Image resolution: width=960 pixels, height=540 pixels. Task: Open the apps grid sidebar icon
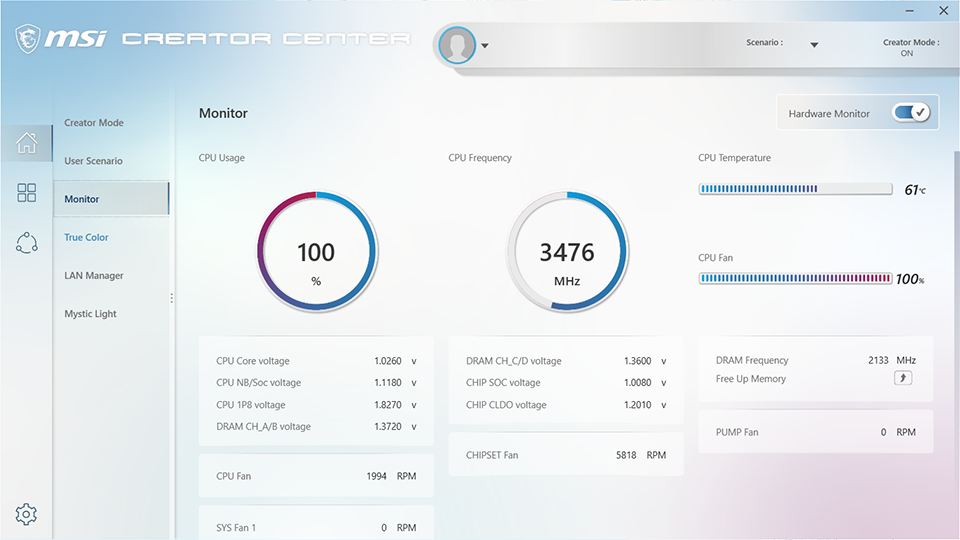tap(26, 193)
